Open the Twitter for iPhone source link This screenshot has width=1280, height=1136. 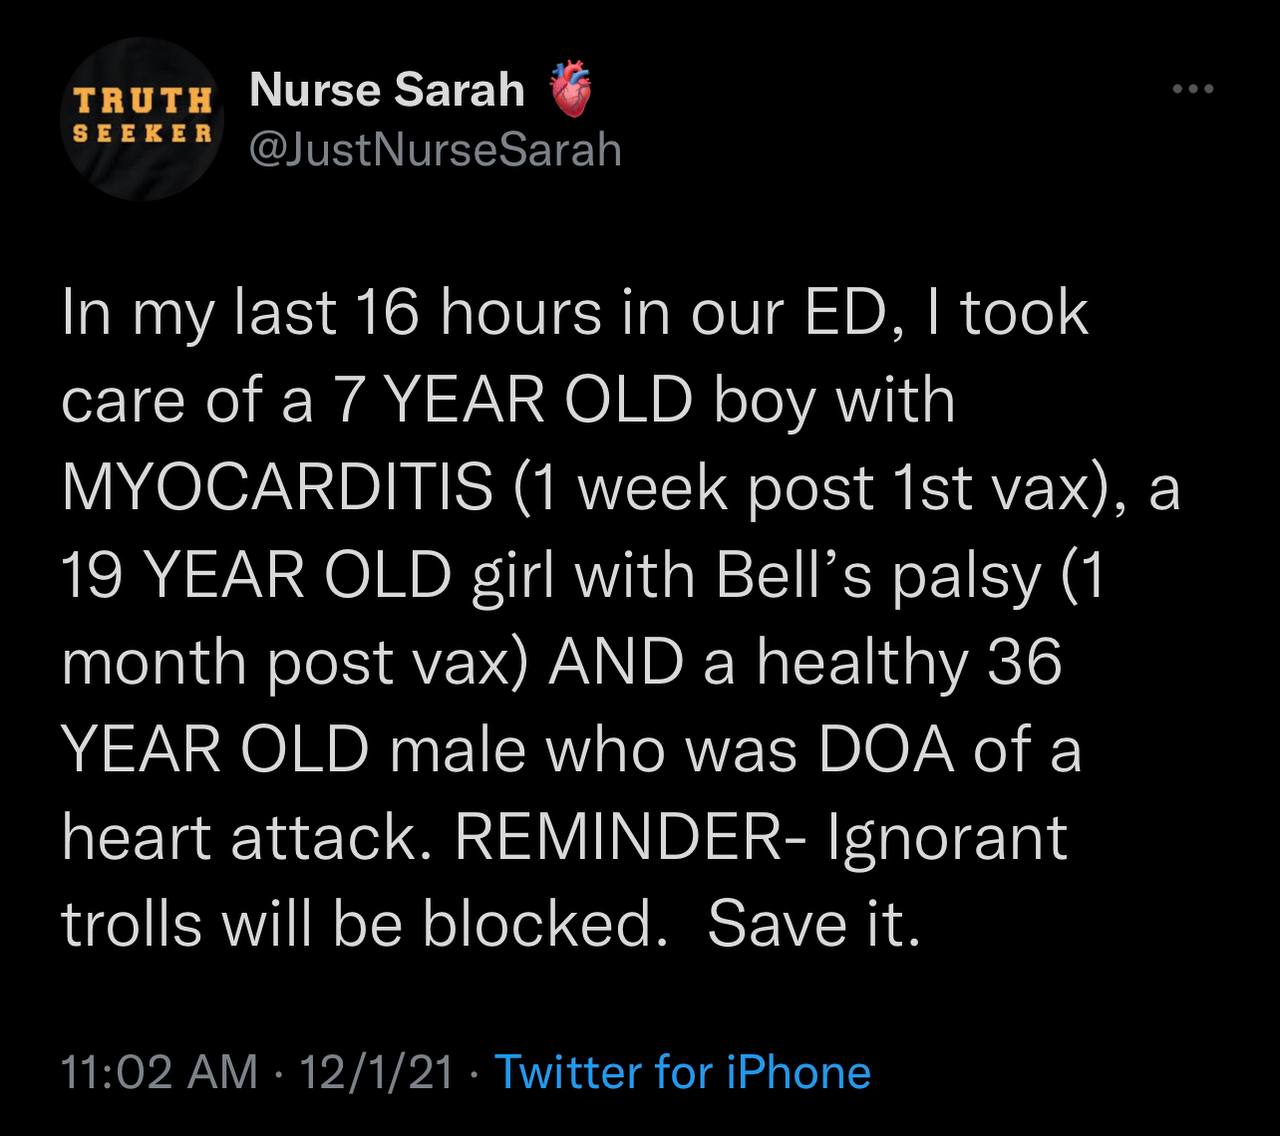[x=683, y=1072]
